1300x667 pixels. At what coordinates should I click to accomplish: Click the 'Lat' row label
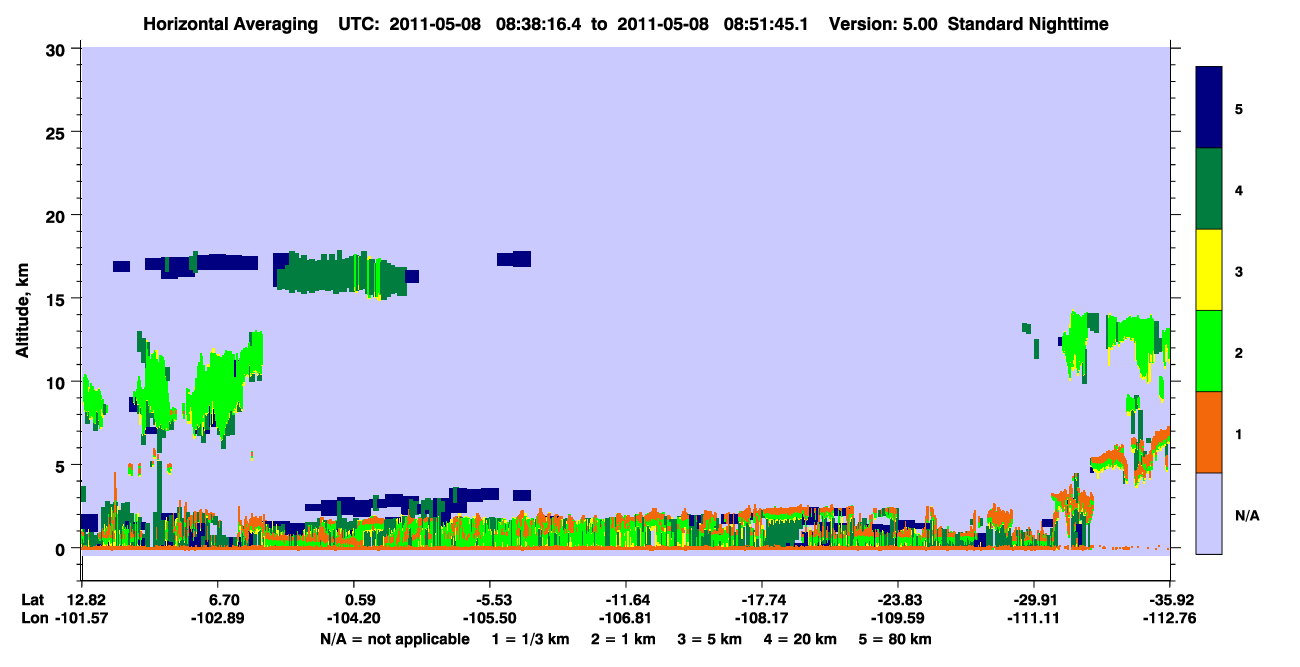[32, 600]
